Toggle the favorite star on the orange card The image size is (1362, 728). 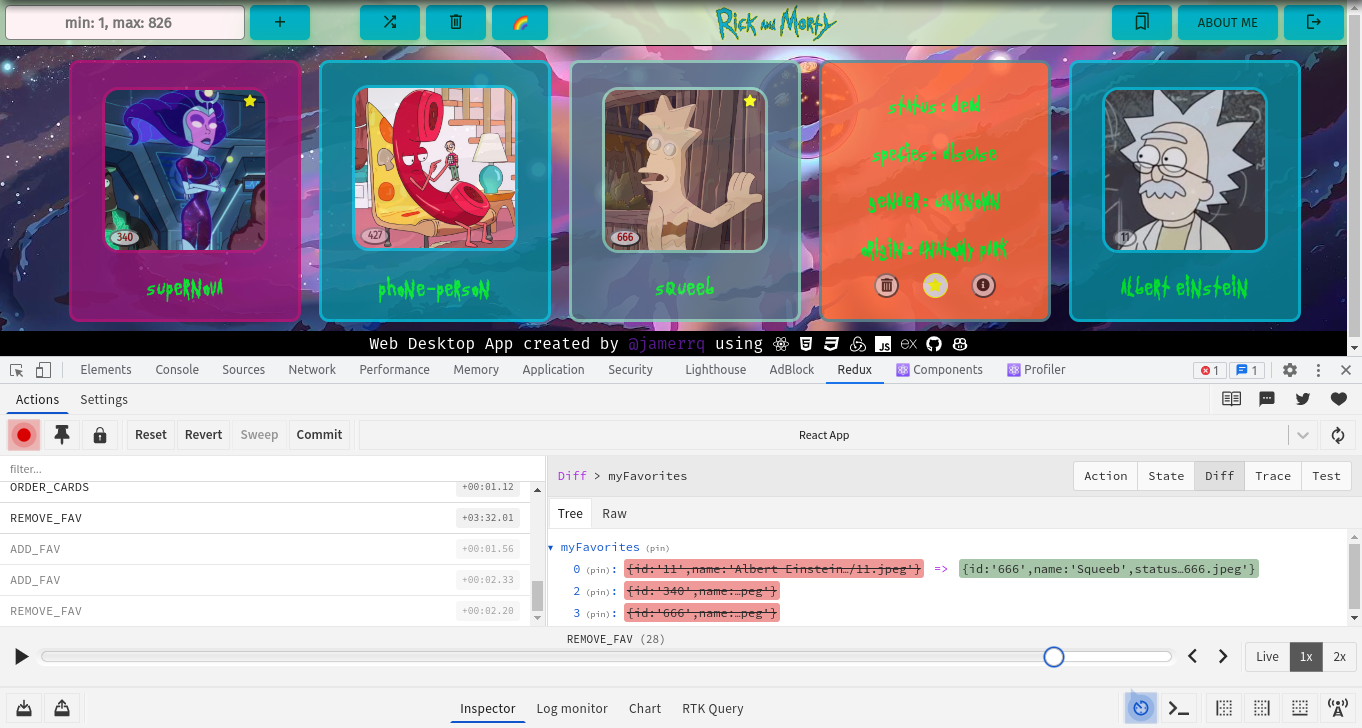click(x=935, y=286)
